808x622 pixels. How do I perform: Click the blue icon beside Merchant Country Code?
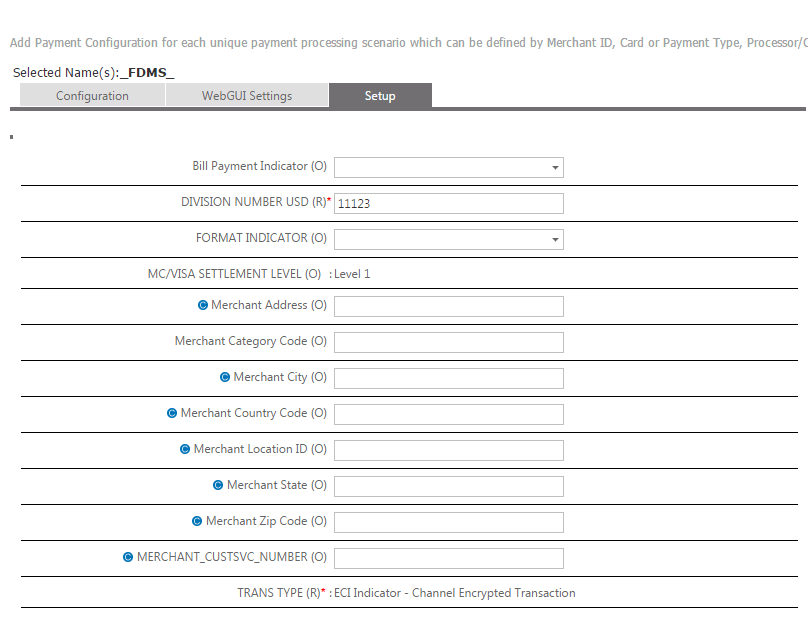pyautogui.click(x=172, y=413)
